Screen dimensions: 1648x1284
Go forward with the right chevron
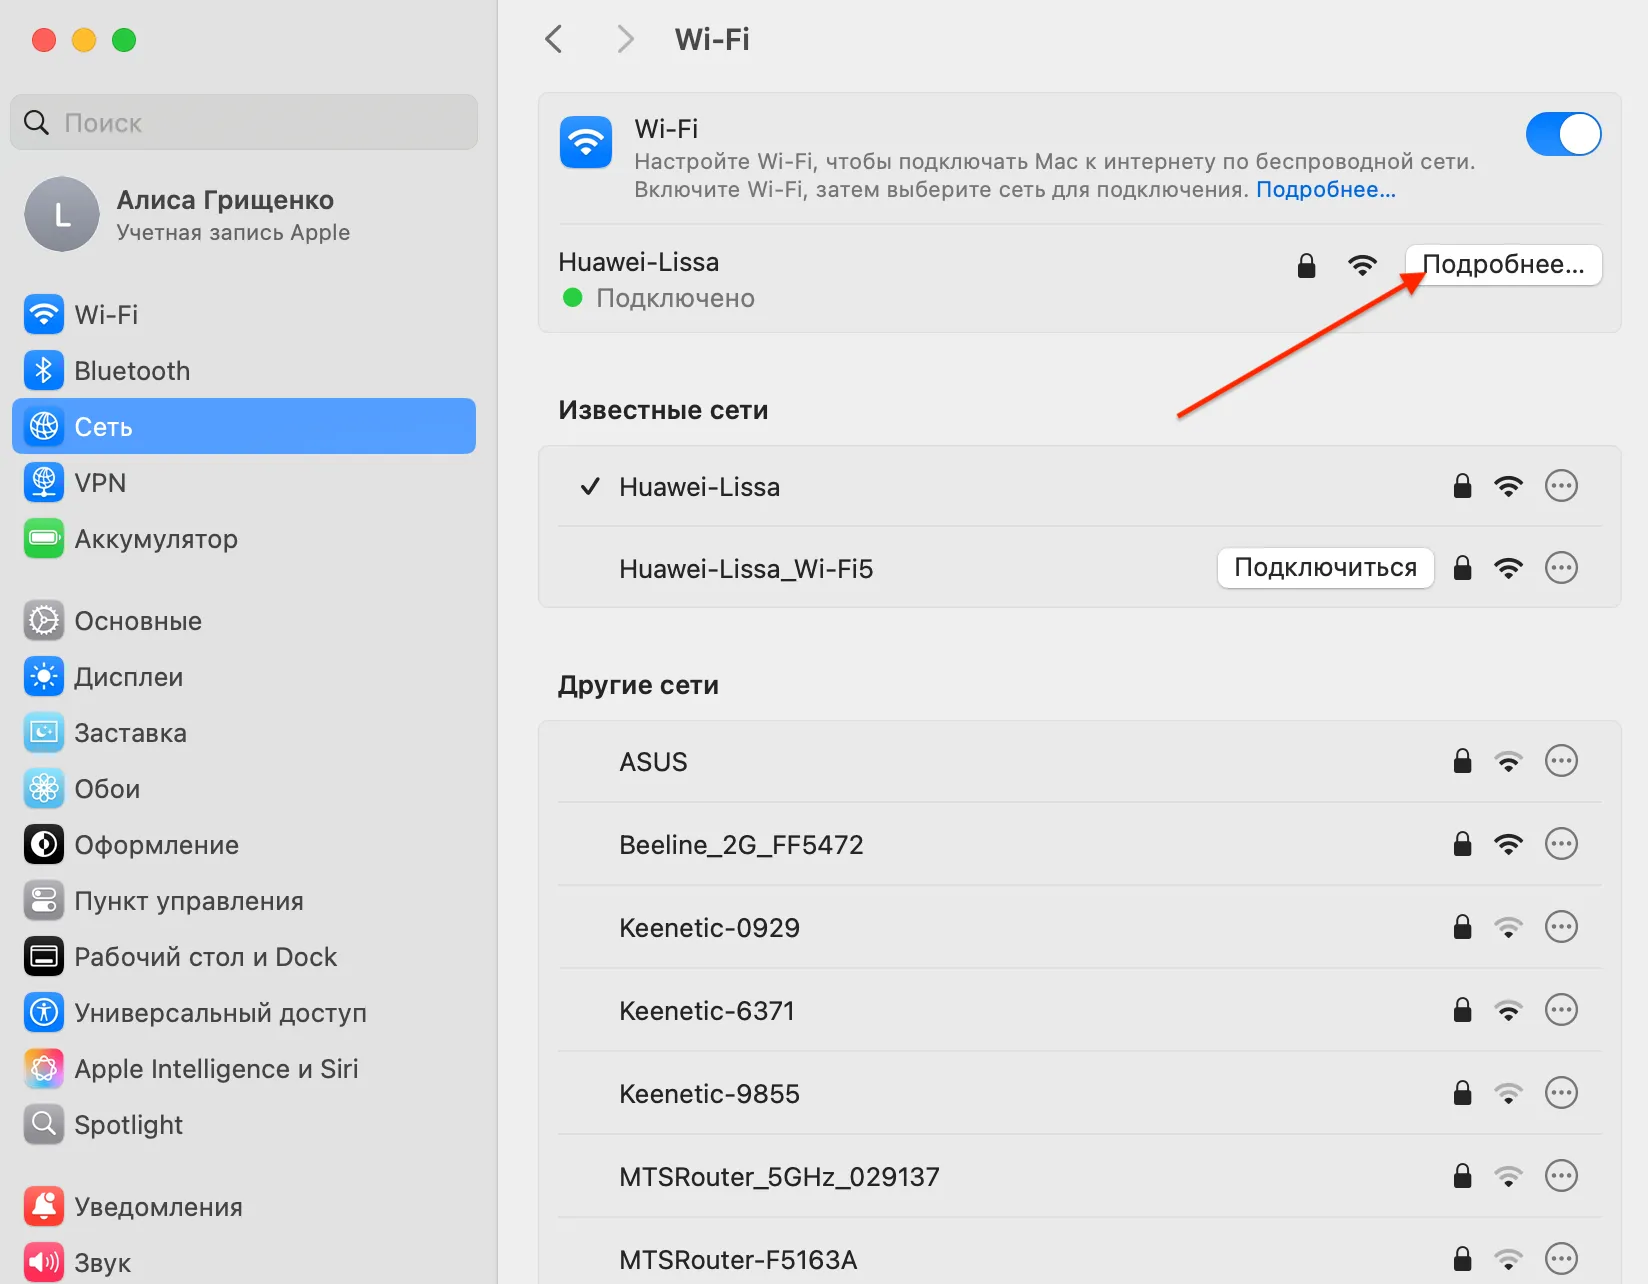coord(625,39)
